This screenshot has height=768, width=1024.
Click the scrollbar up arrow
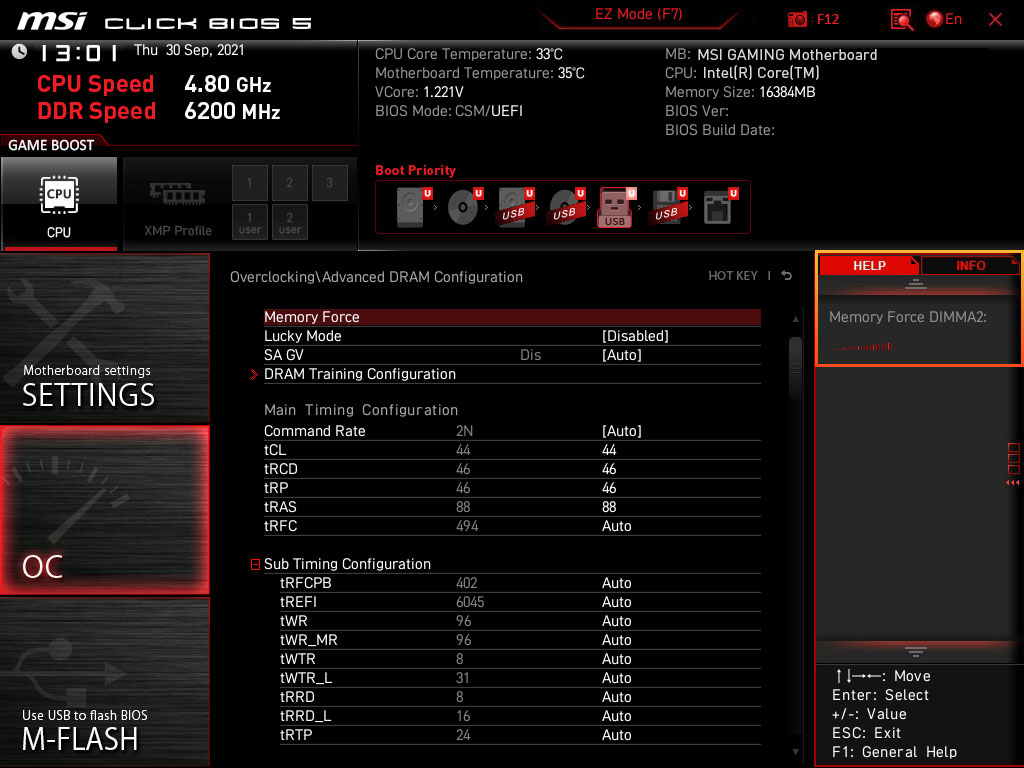tap(795, 319)
